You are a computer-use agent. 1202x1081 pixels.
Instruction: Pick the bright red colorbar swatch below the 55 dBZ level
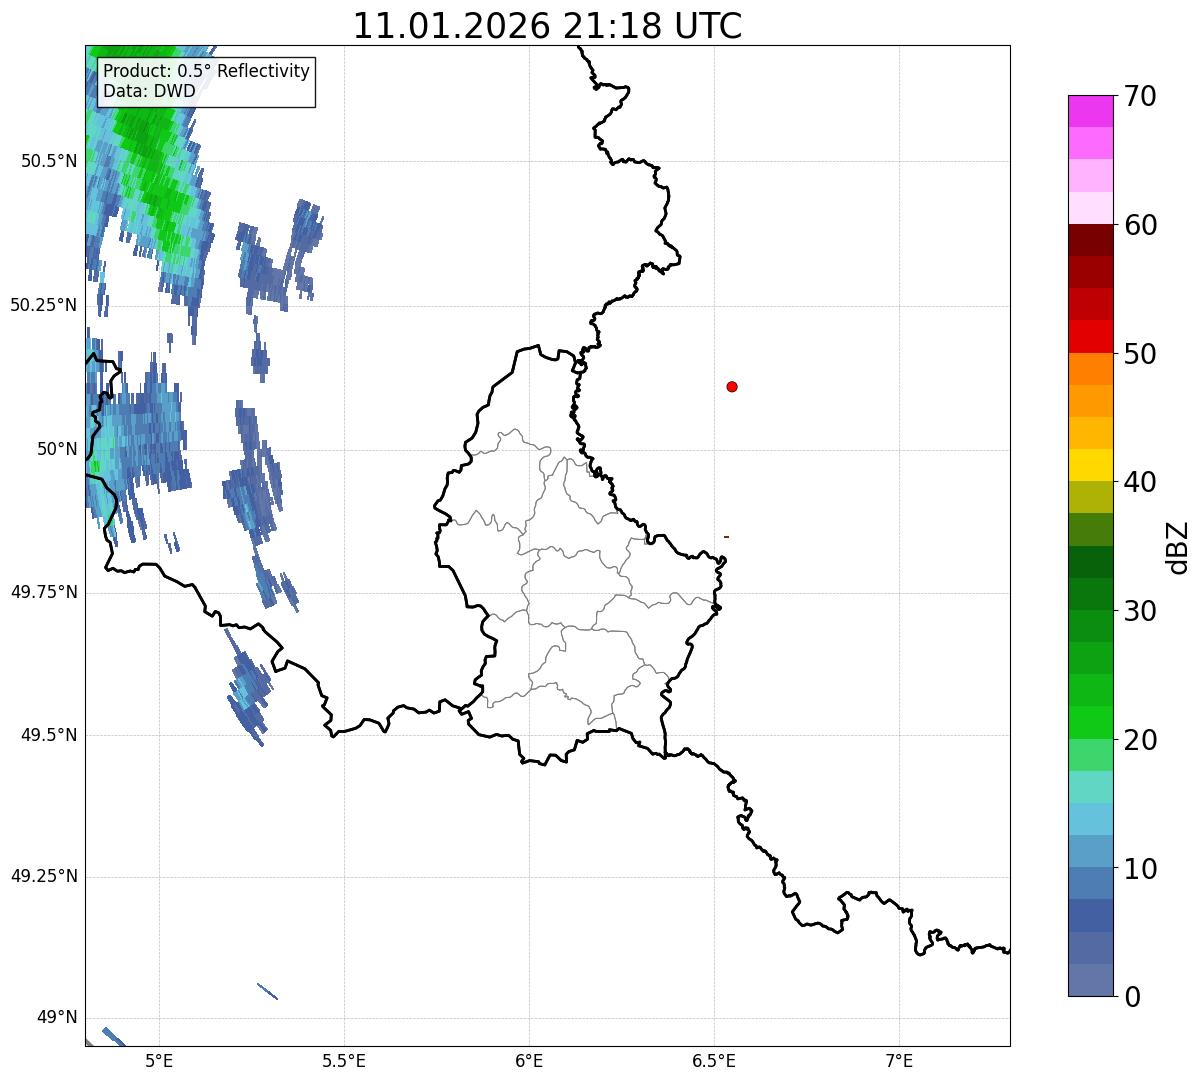tap(1090, 336)
